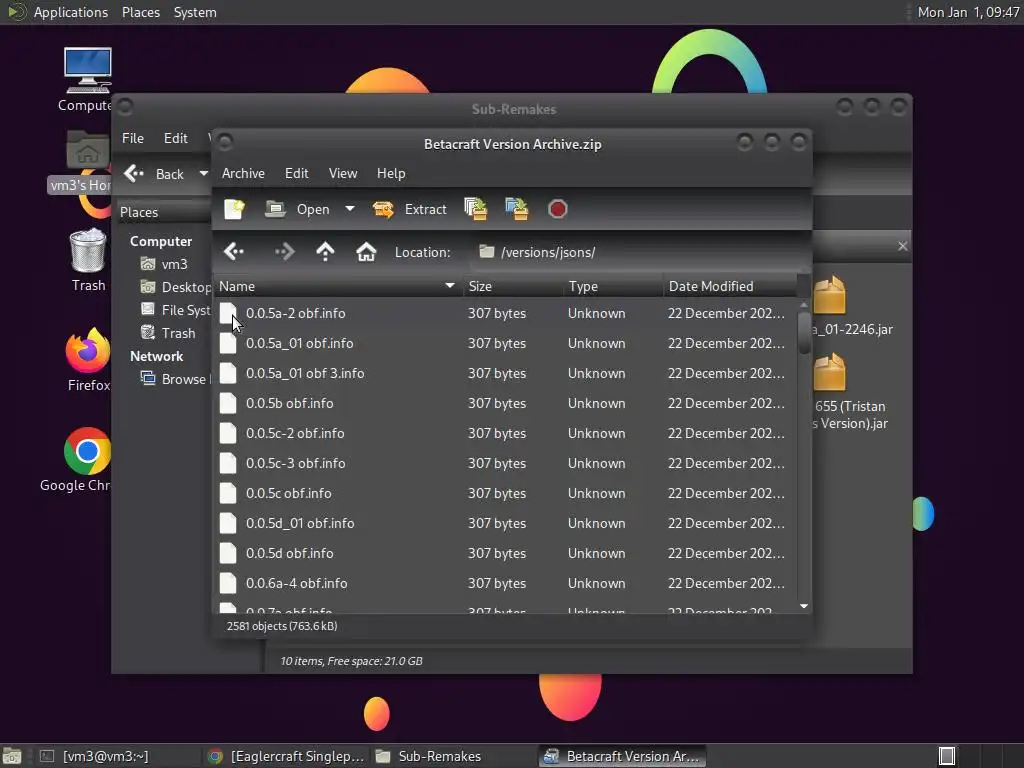The image size is (1024, 768).
Task: Click the archive list scrollbar thumb
Action: (x=804, y=333)
